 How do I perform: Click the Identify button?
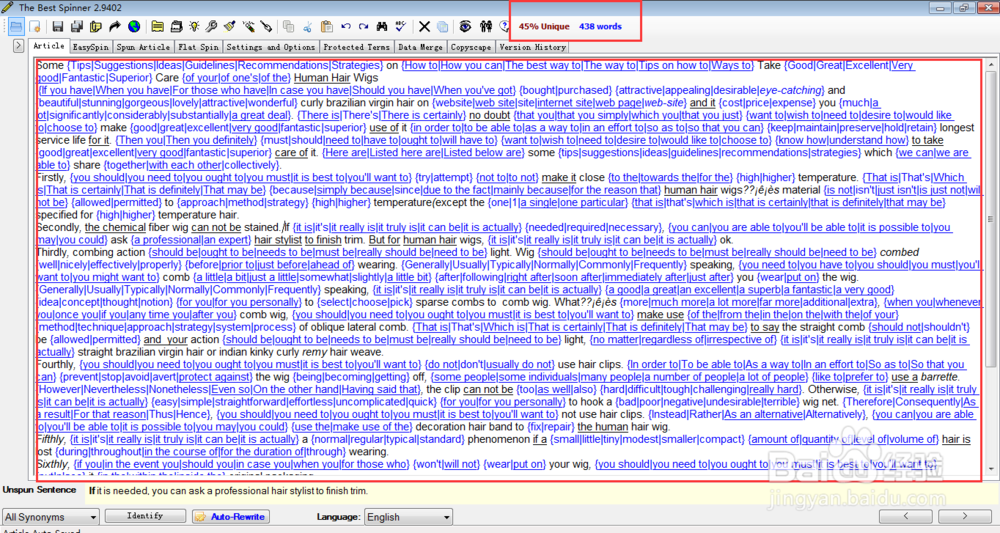tap(145, 516)
